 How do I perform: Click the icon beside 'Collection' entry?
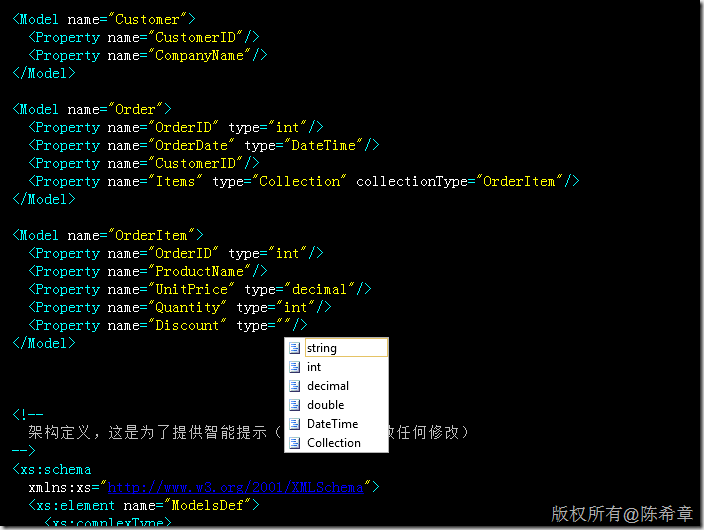[295, 443]
